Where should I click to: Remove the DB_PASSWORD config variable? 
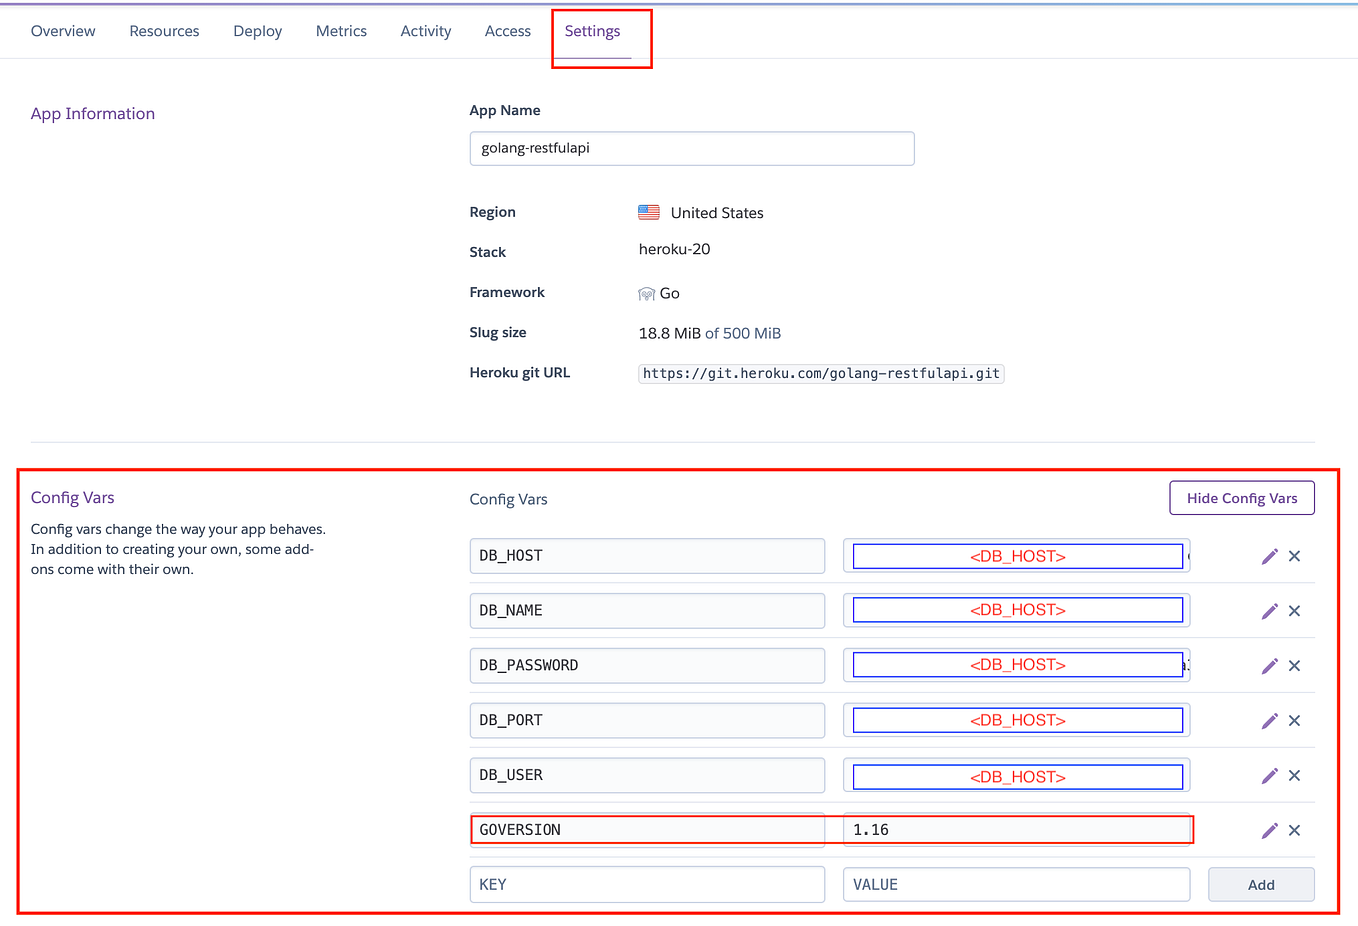click(1294, 665)
